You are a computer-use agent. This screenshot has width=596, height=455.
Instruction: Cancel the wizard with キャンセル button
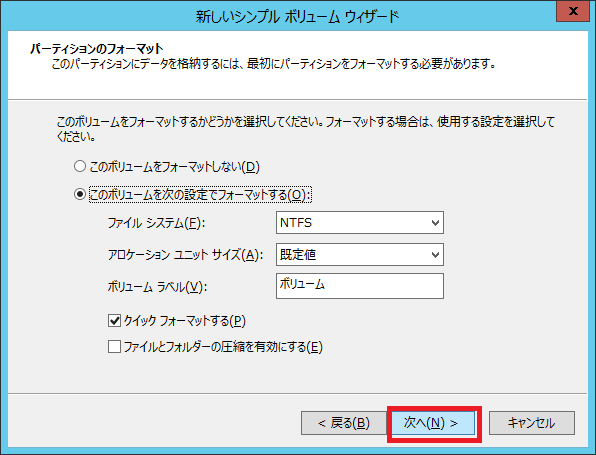(x=532, y=423)
